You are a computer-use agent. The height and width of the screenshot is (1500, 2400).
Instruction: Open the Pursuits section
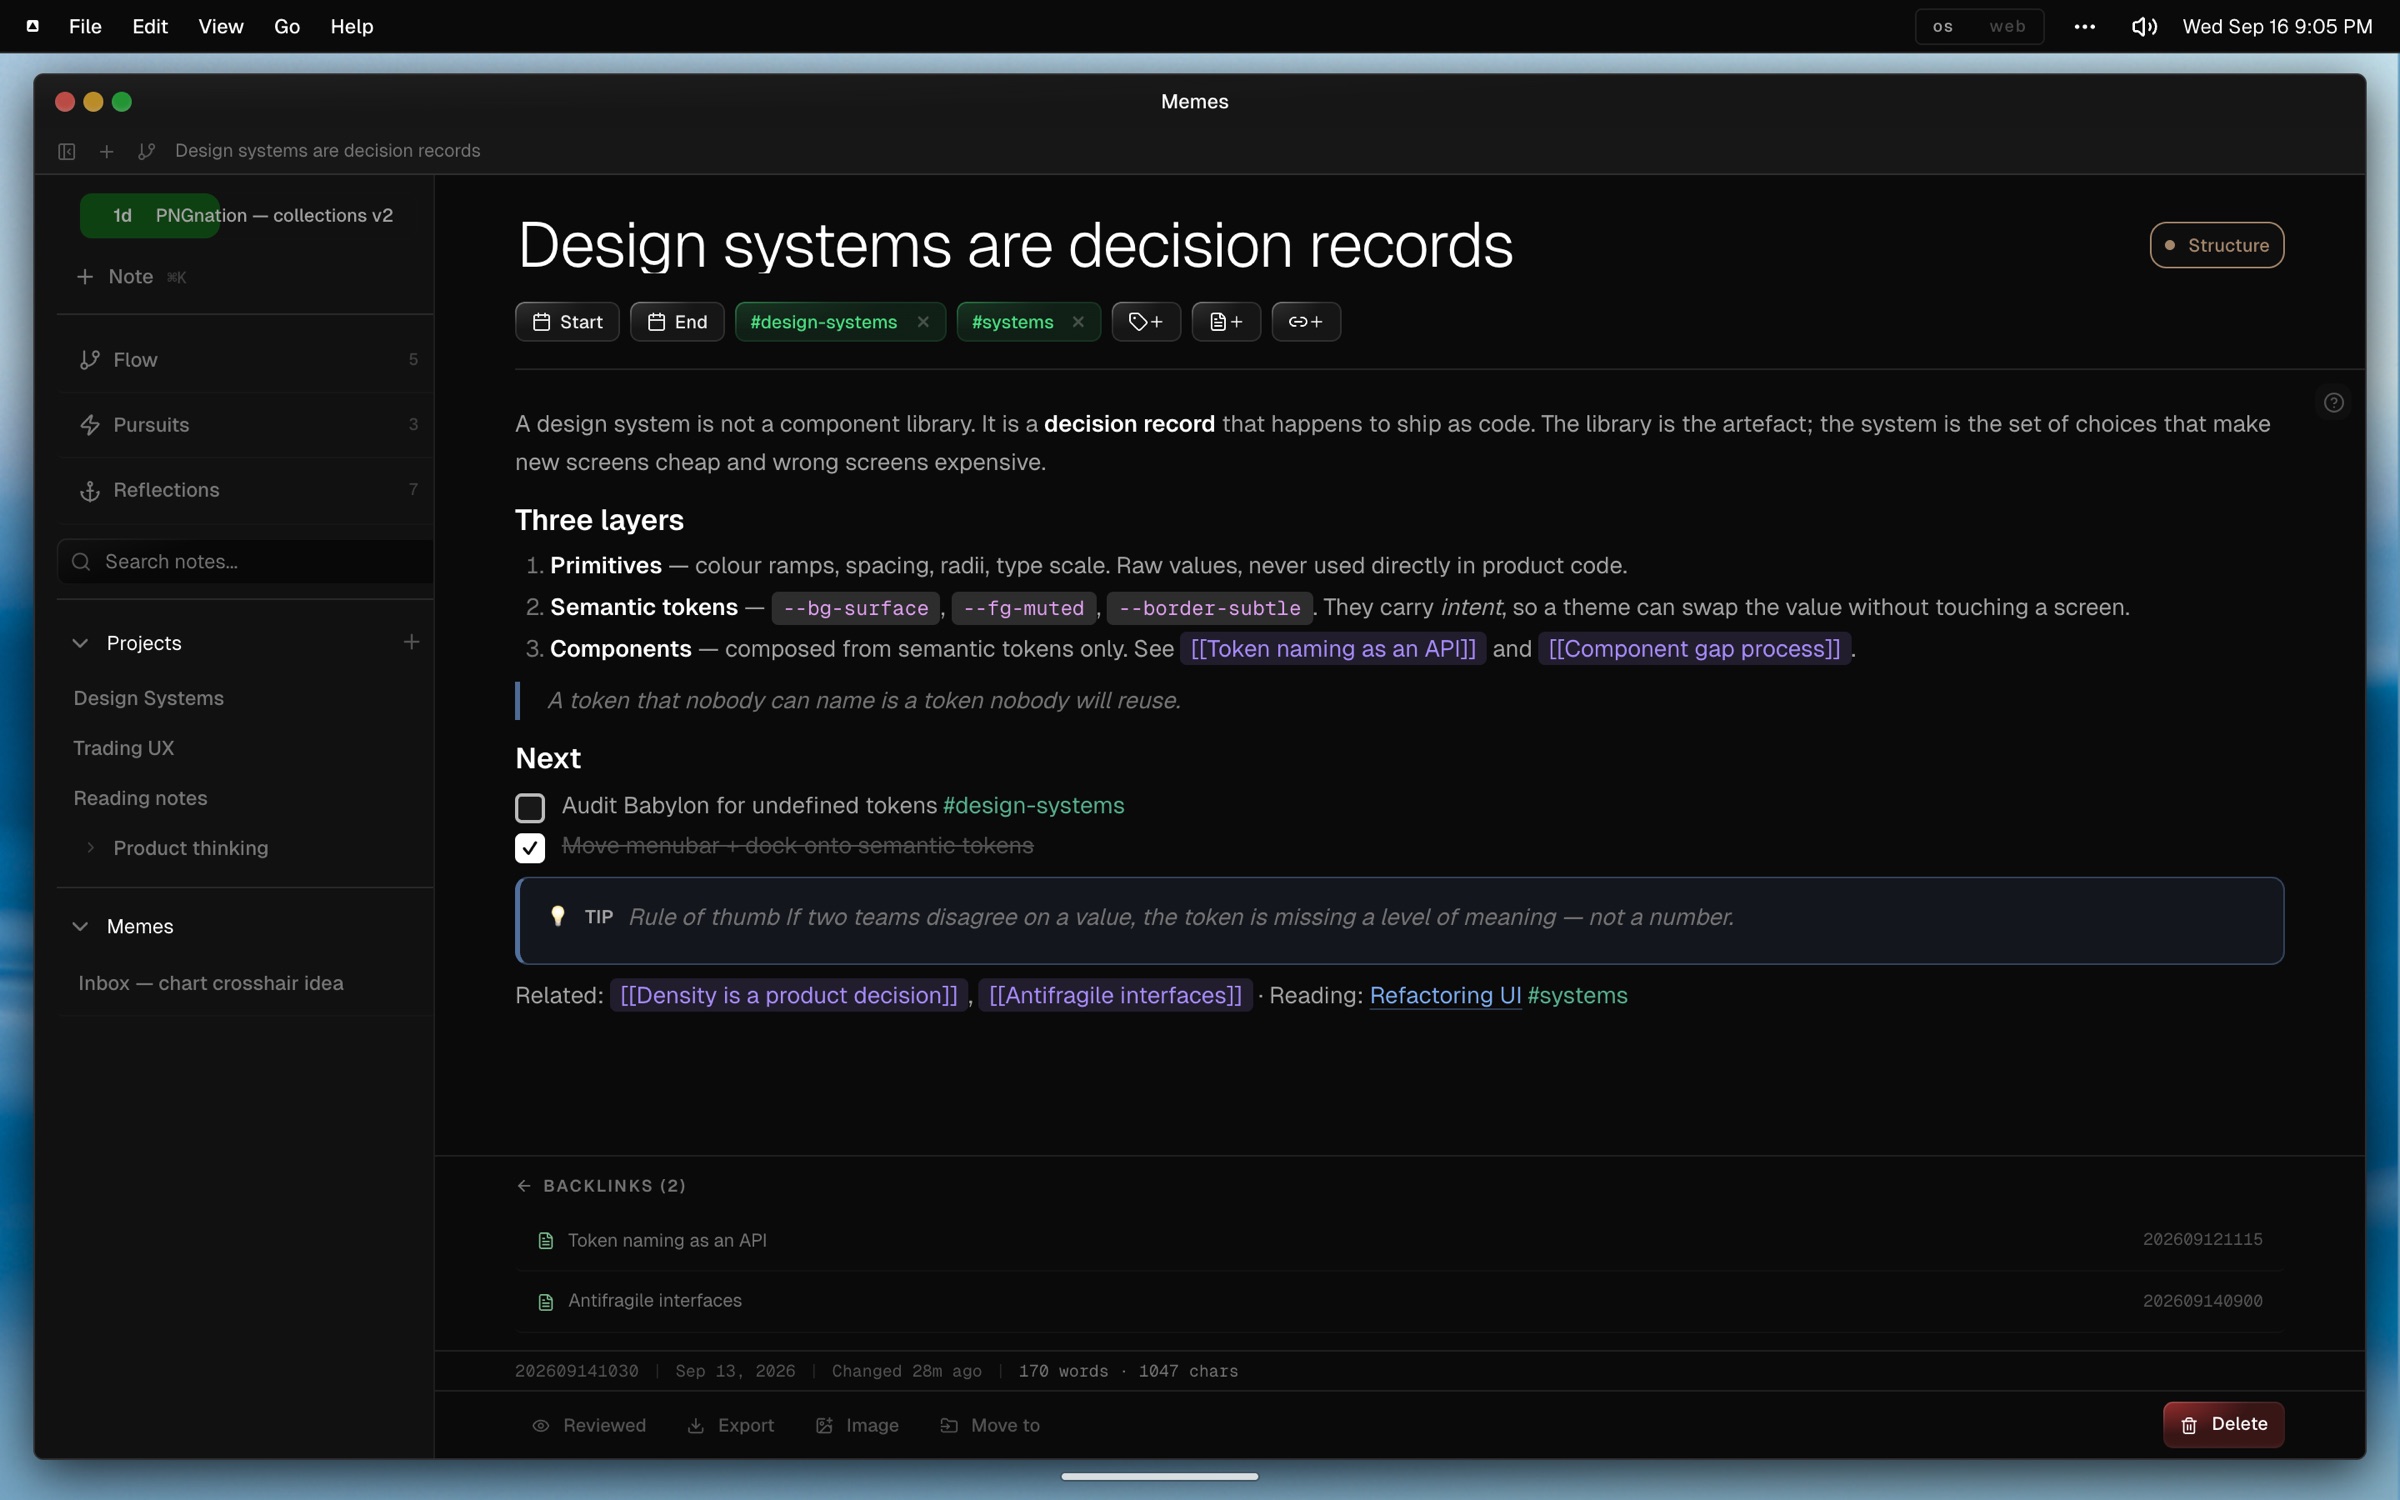pyautogui.click(x=247, y=425)
